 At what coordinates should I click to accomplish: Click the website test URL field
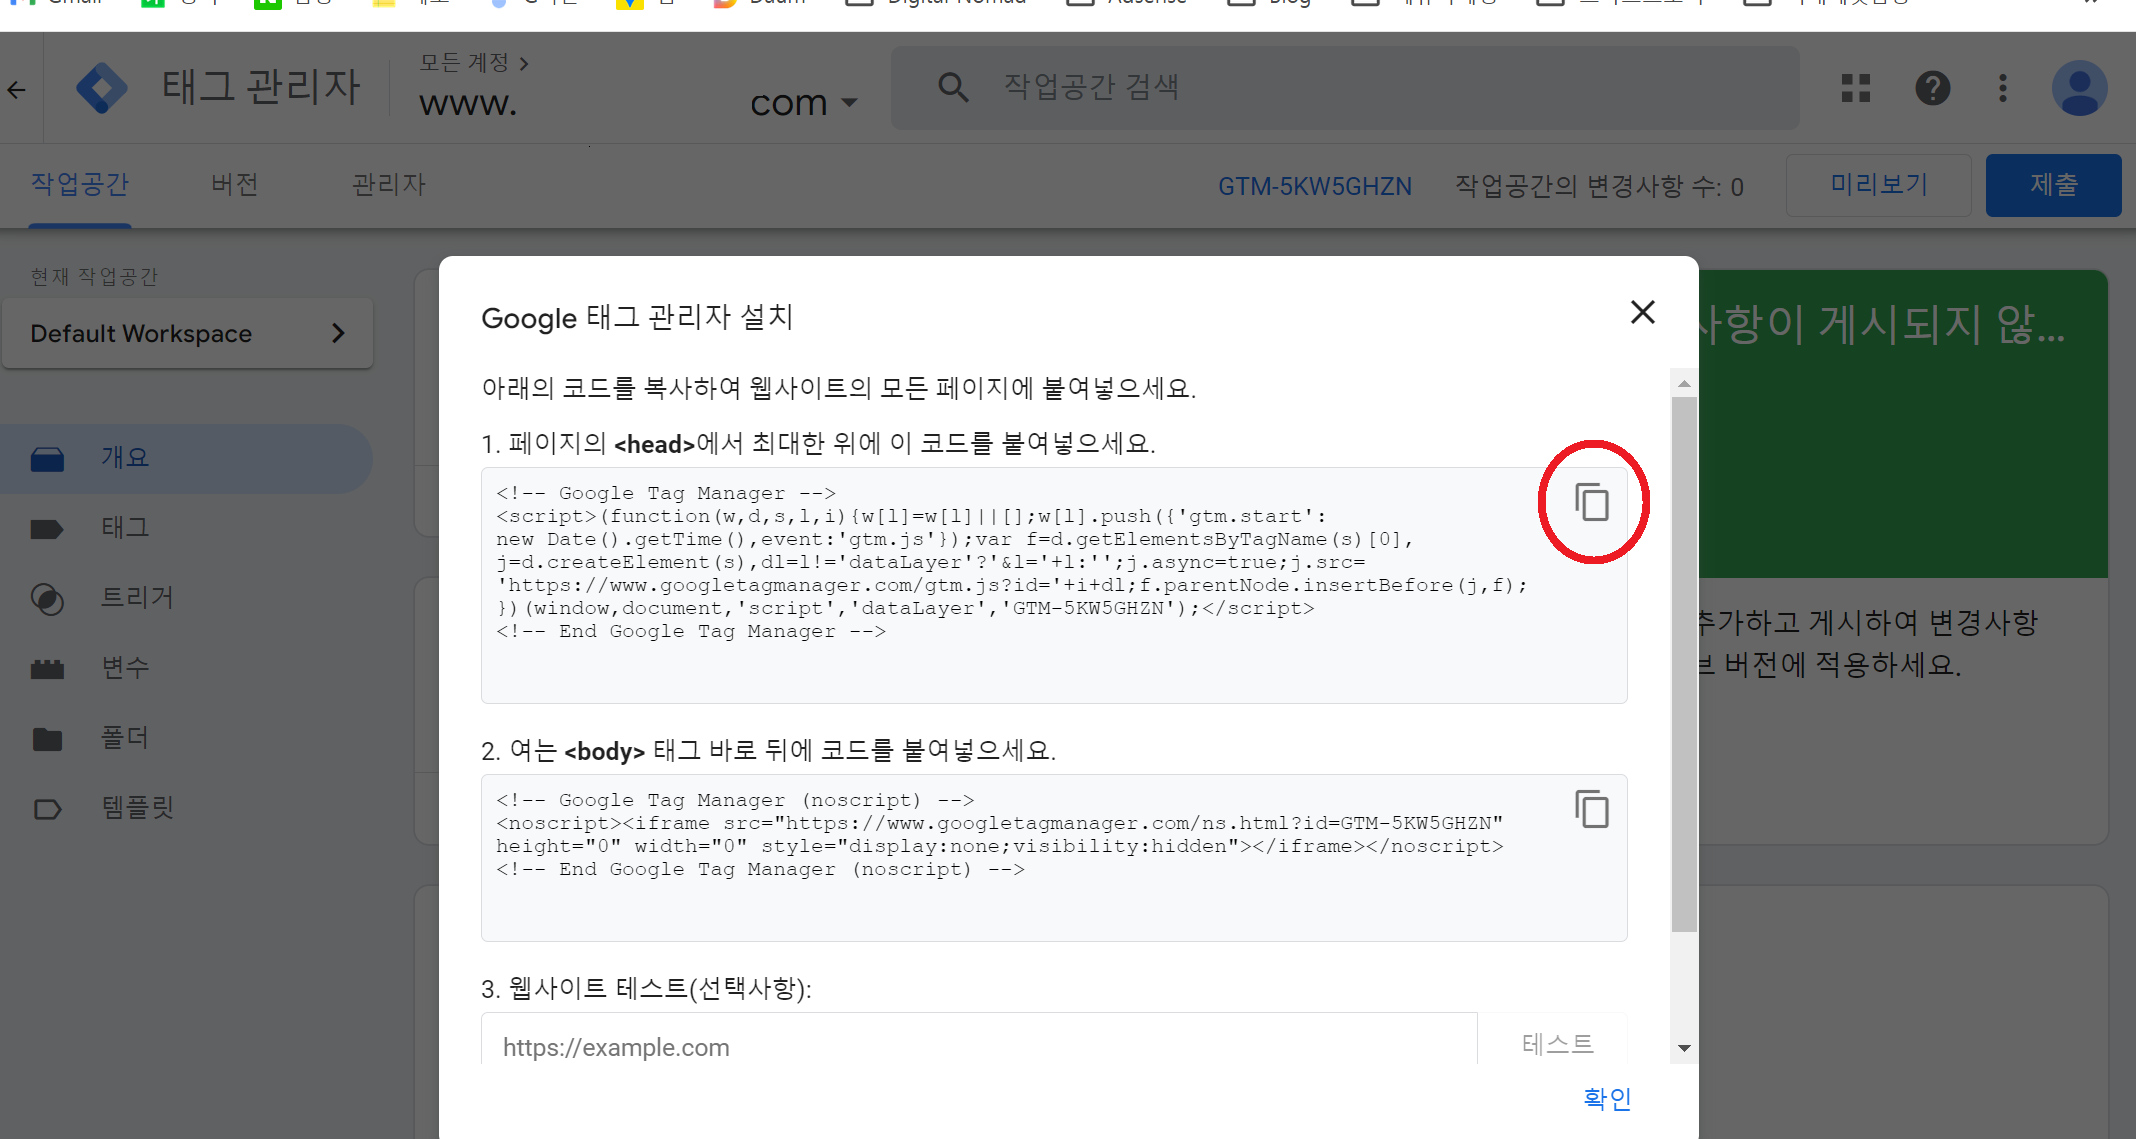tap(980, 1046)
